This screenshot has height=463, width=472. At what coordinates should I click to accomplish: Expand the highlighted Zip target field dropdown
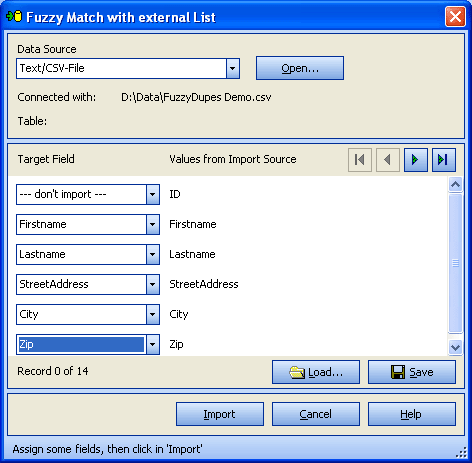pos(153,344)
